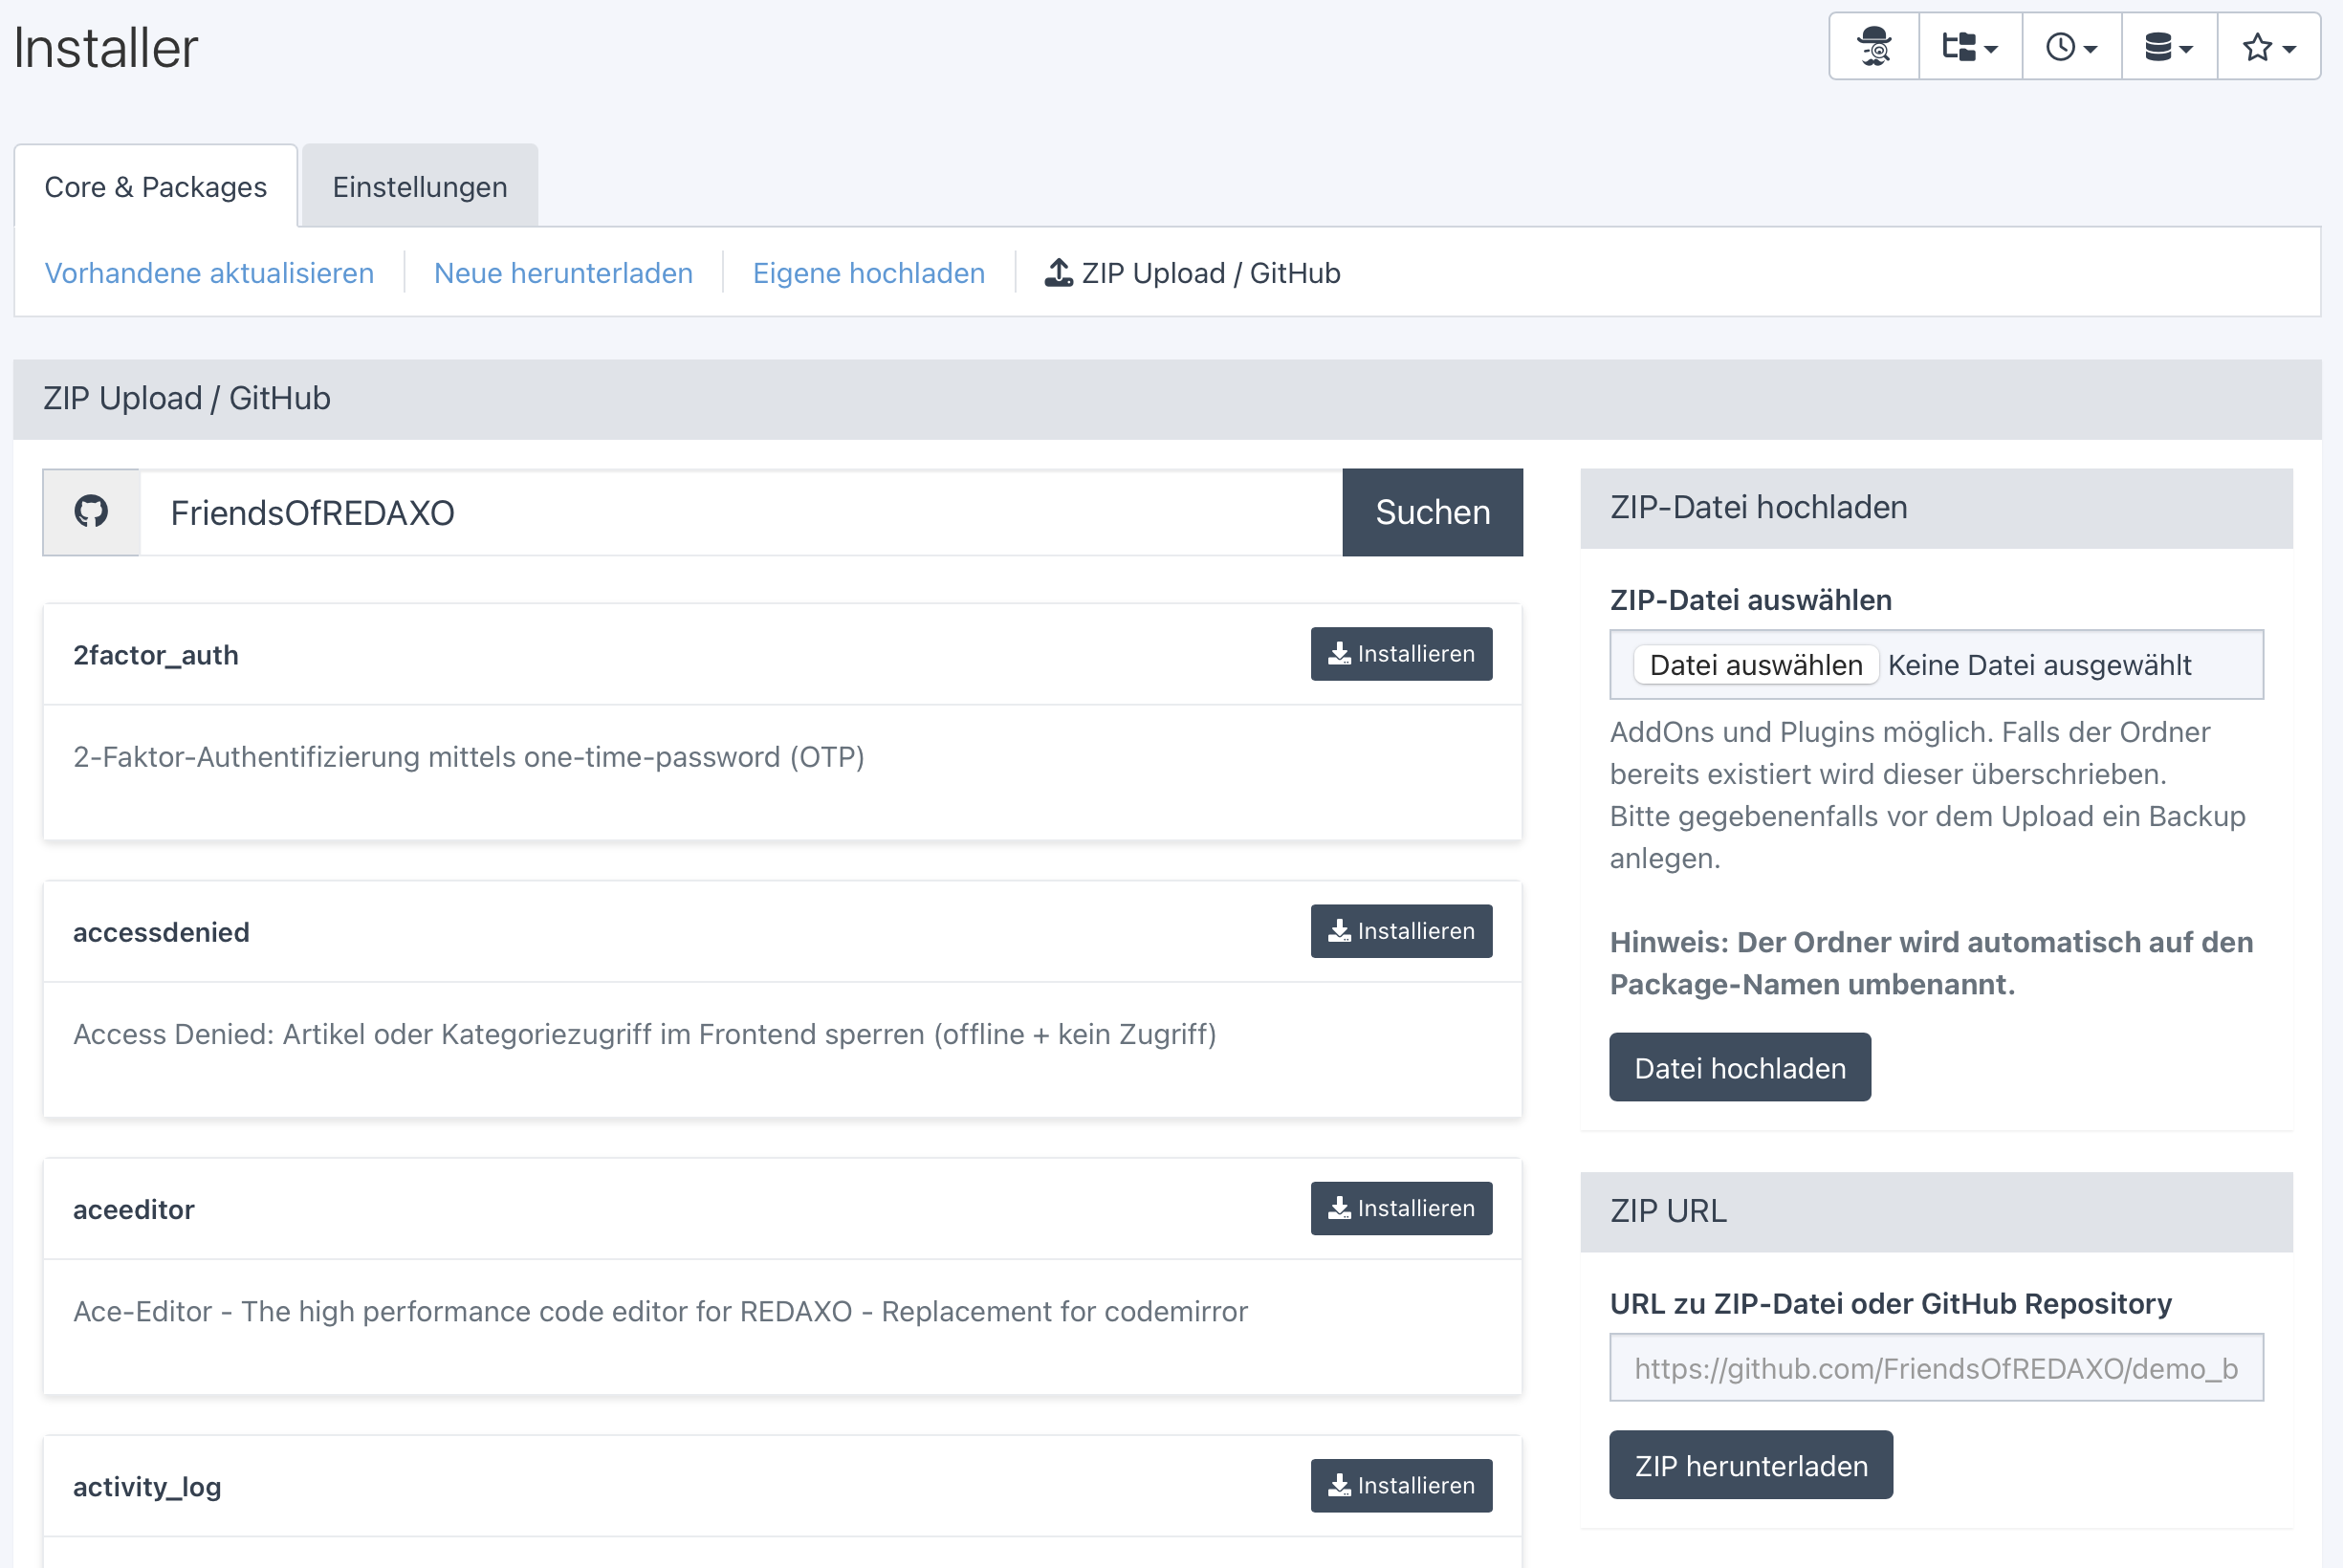Click the GitHub logo icon beside search
This screenshot has width=2343, height=1568.
(91, 512)
